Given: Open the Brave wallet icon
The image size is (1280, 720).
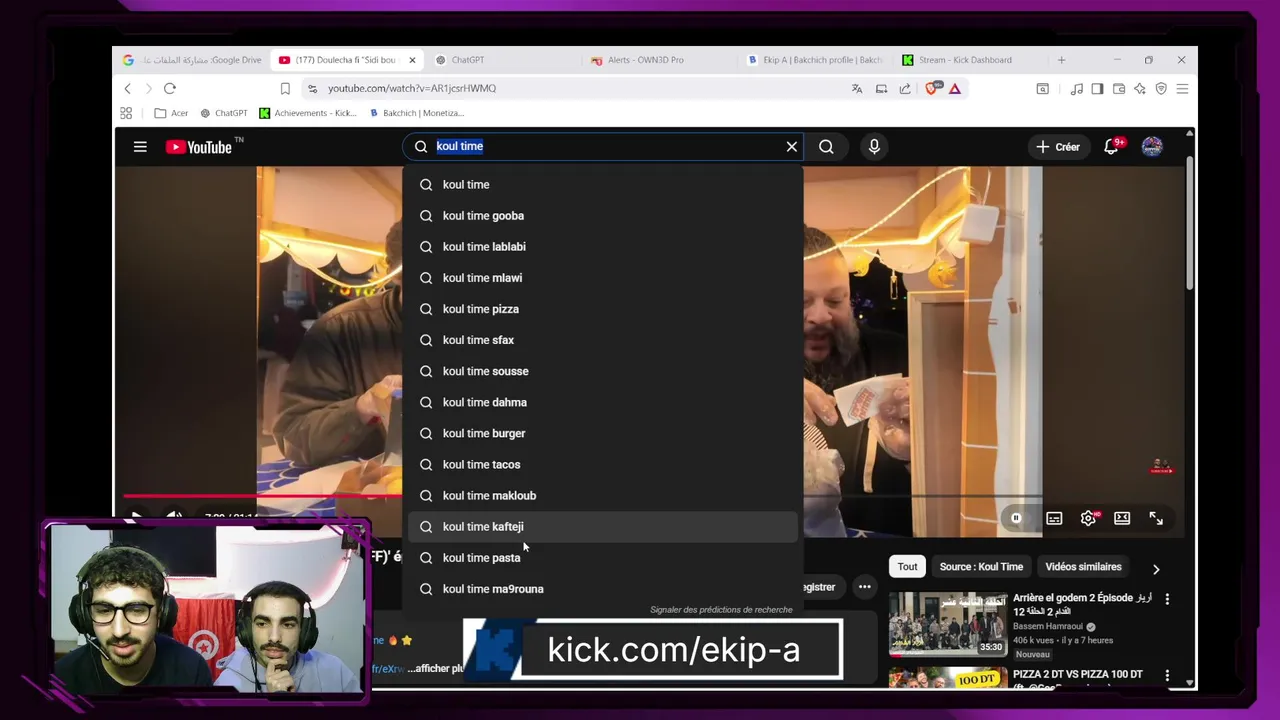Looking at the screenshot, I should (x=1119, y=89).
